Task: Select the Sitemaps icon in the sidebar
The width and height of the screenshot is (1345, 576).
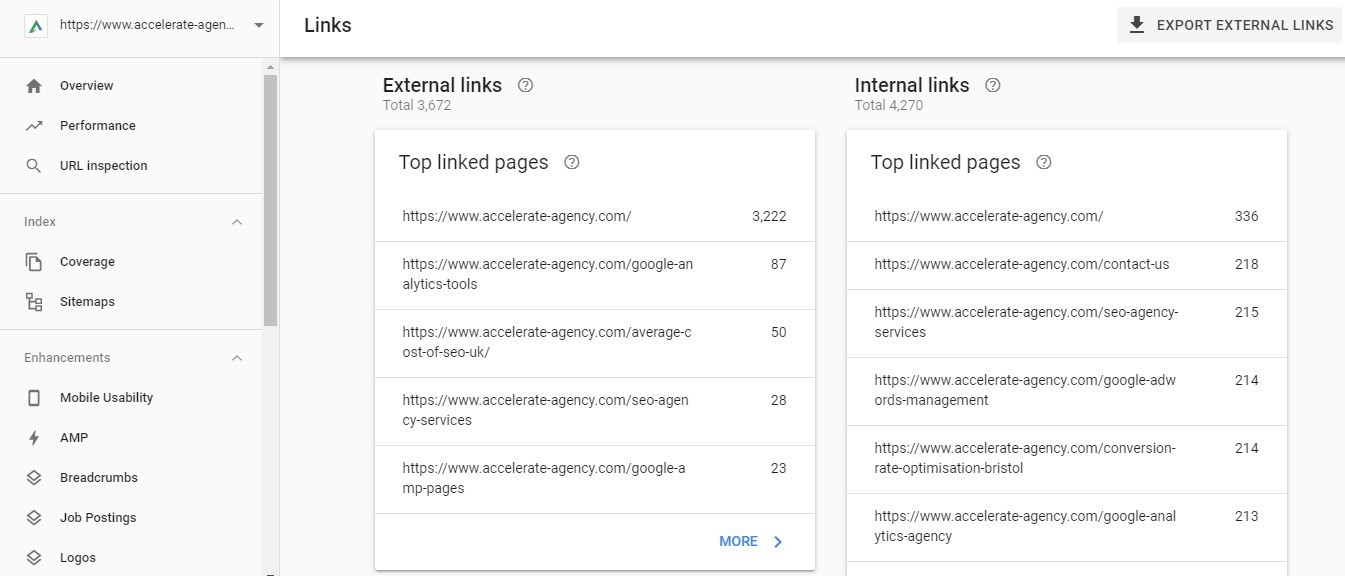Action: [x=36, y=301]
